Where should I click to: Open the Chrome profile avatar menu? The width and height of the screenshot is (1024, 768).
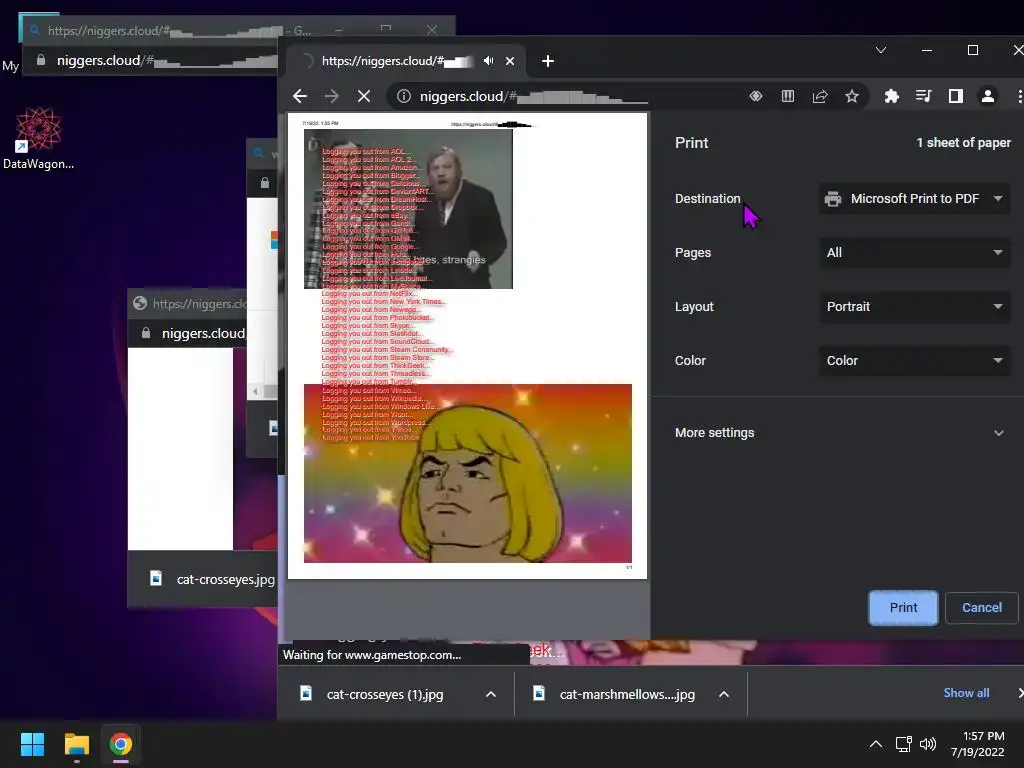pos(987,97)
